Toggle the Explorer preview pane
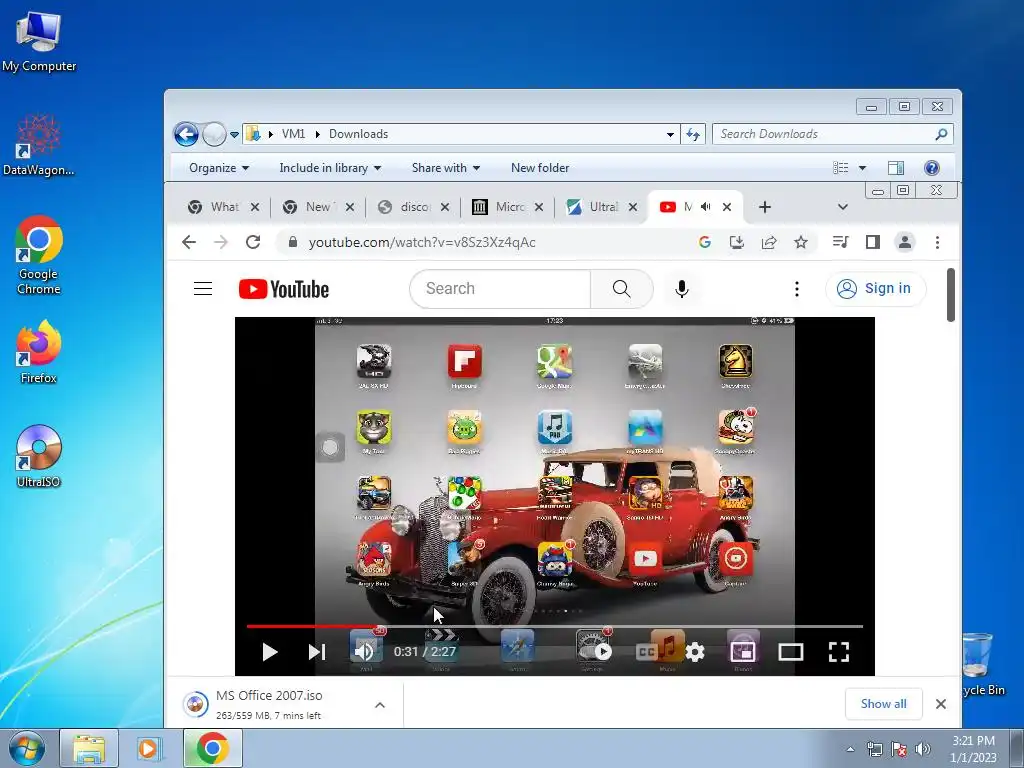This screenshot has width=1024, height=768. [x=896, y=168]
